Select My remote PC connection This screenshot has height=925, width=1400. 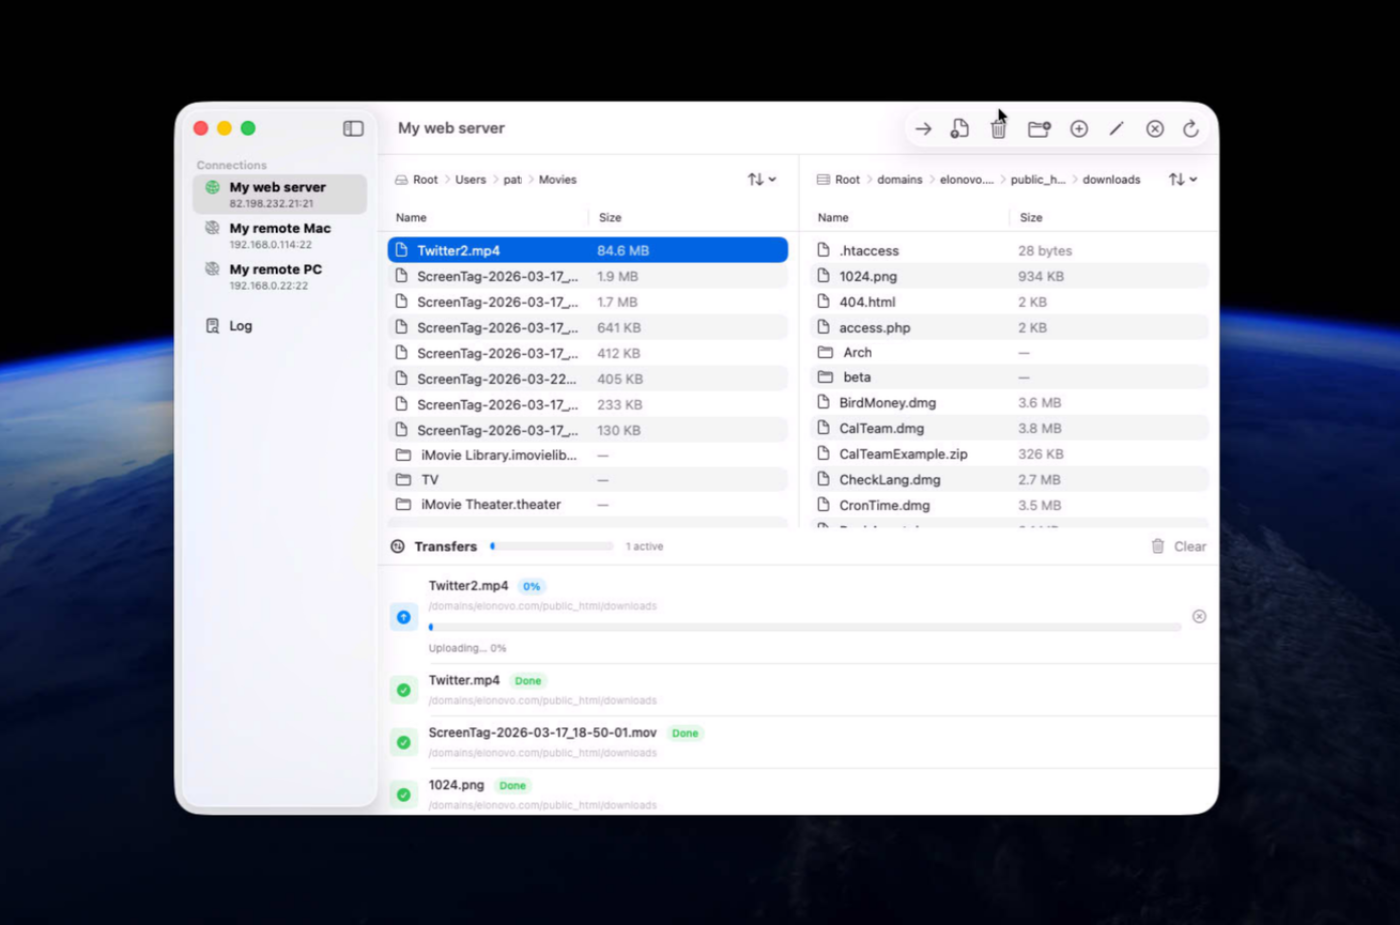[280, 276]
